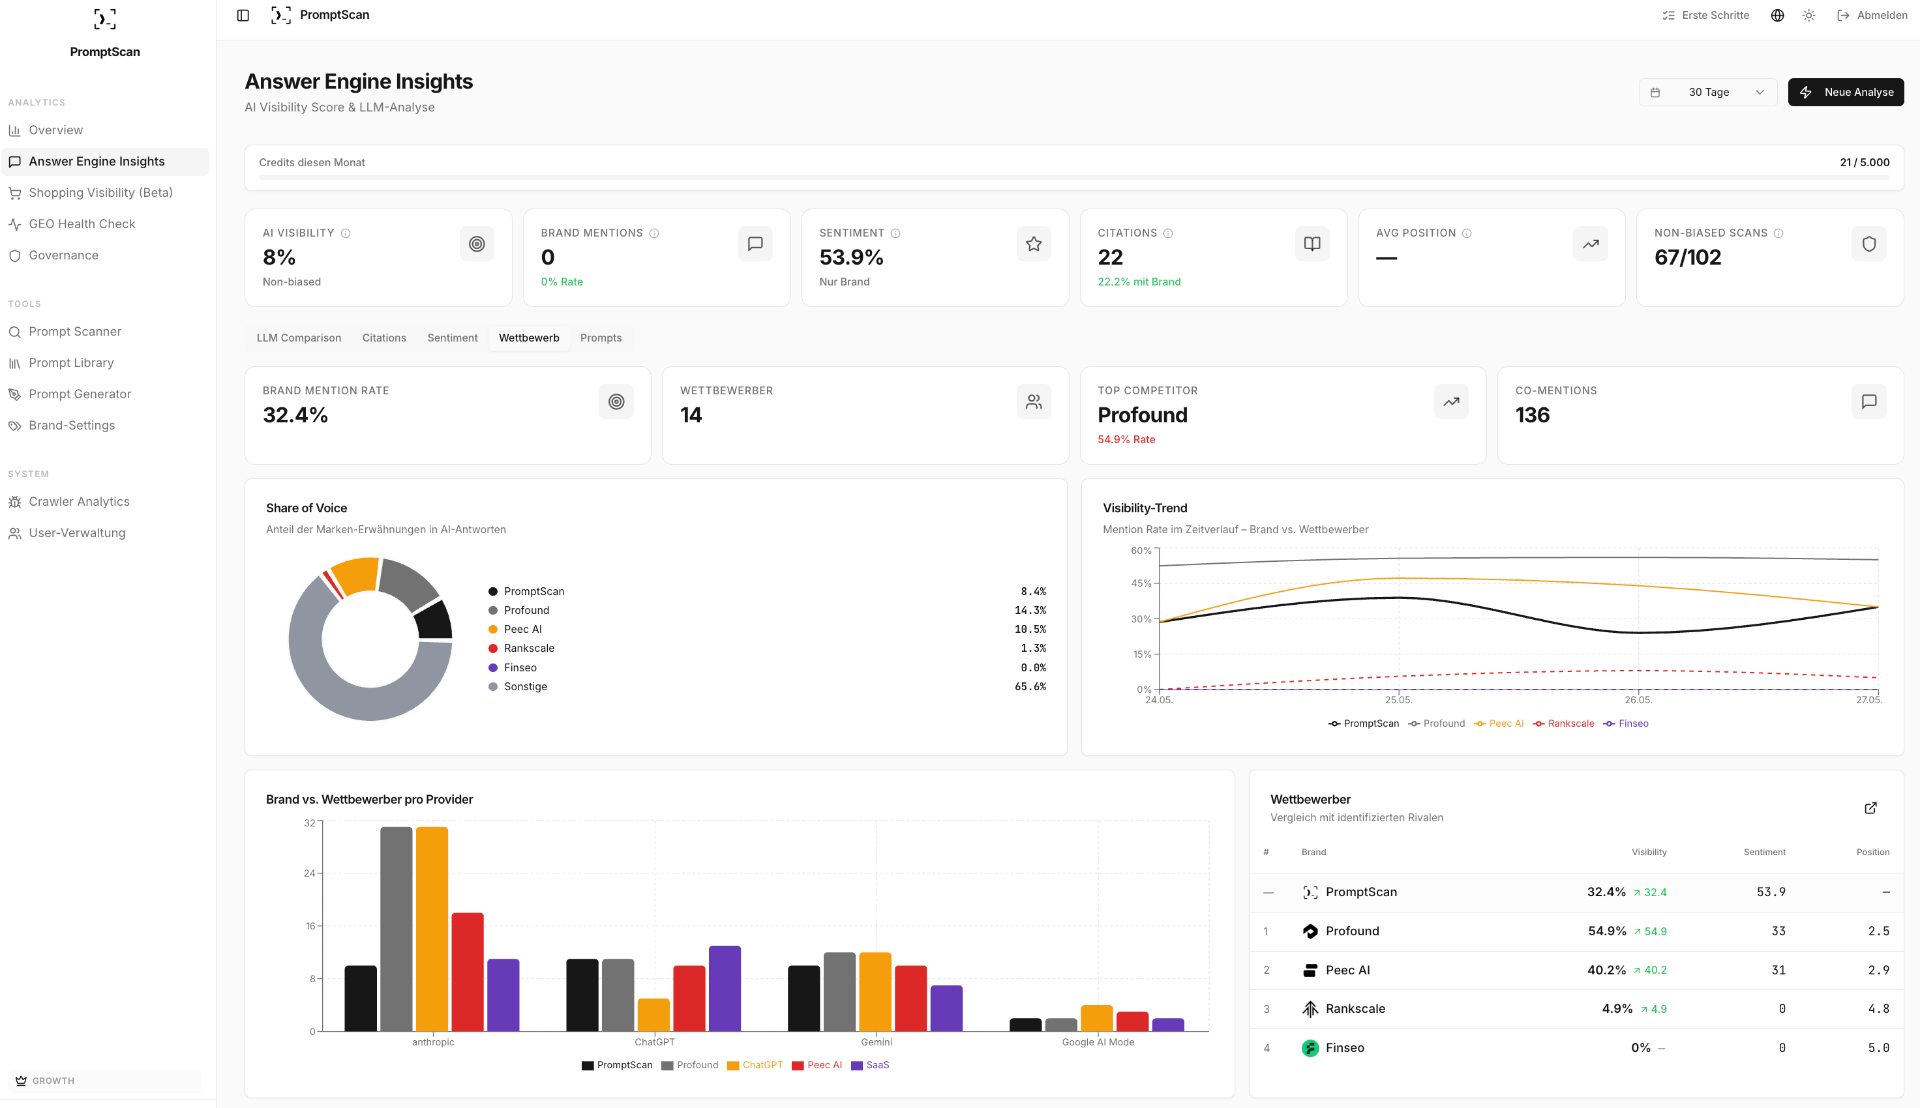This screenshot has width=1920, height=1108.
Task: Toggle Peec AI series in Visibility-Trend legend
Action: (1499, 724)
